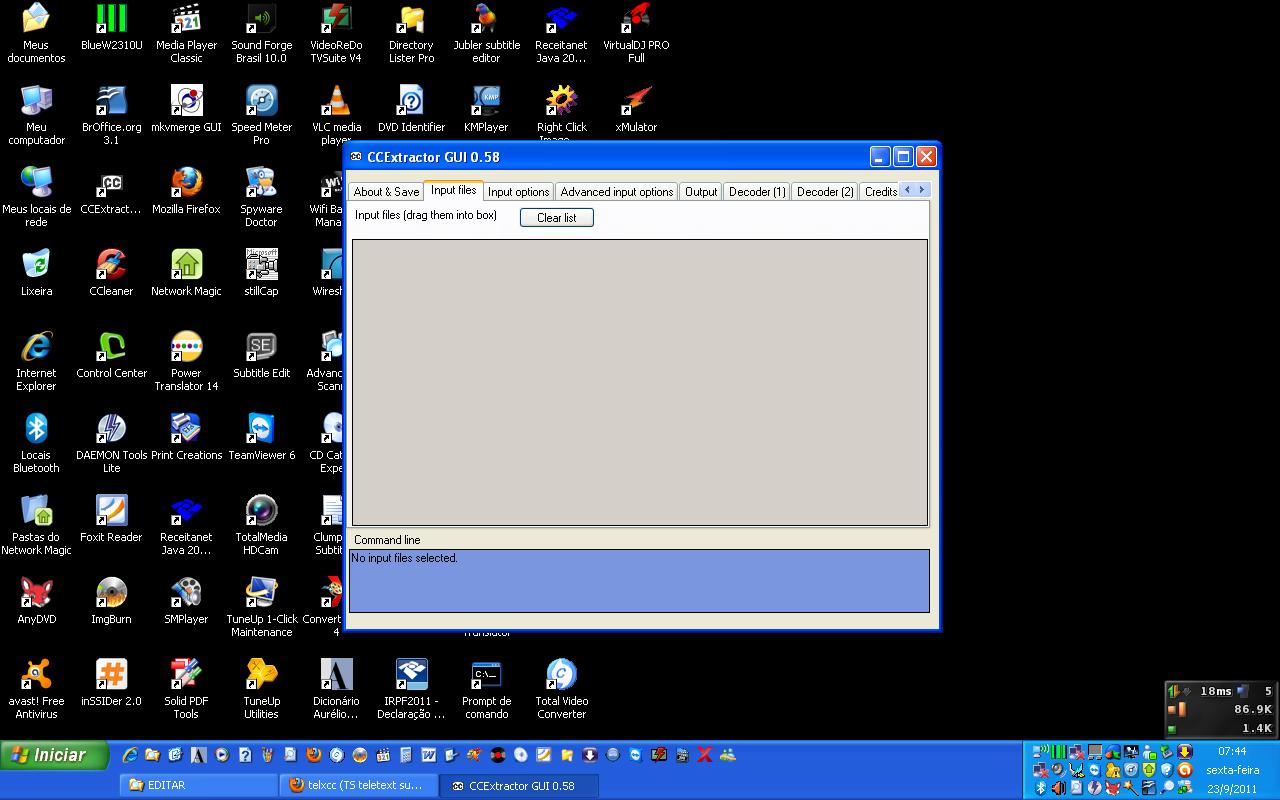Open Subtitle Edit desktop icon
This screenshot has width=1280, height=800.
[261, 355]
